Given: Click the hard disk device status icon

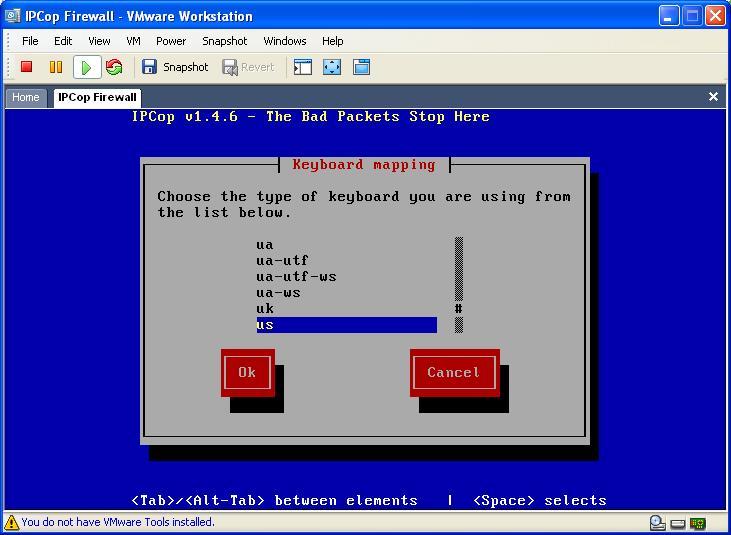Looking at the screenshot, I should point(678,524).
